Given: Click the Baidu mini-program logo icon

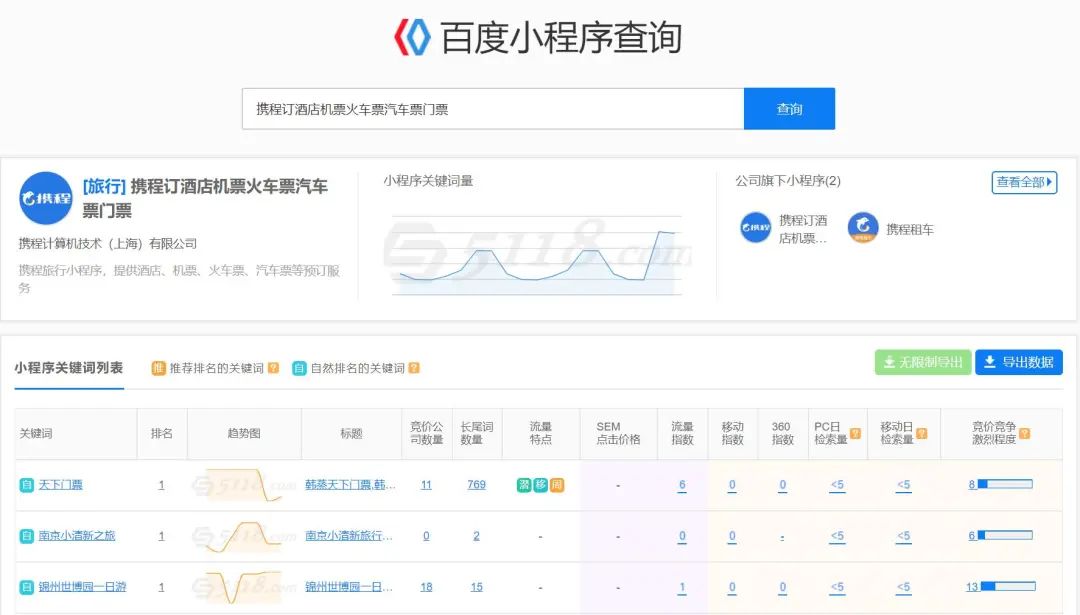Looking at the screenshot, I should tap(412, 37).
